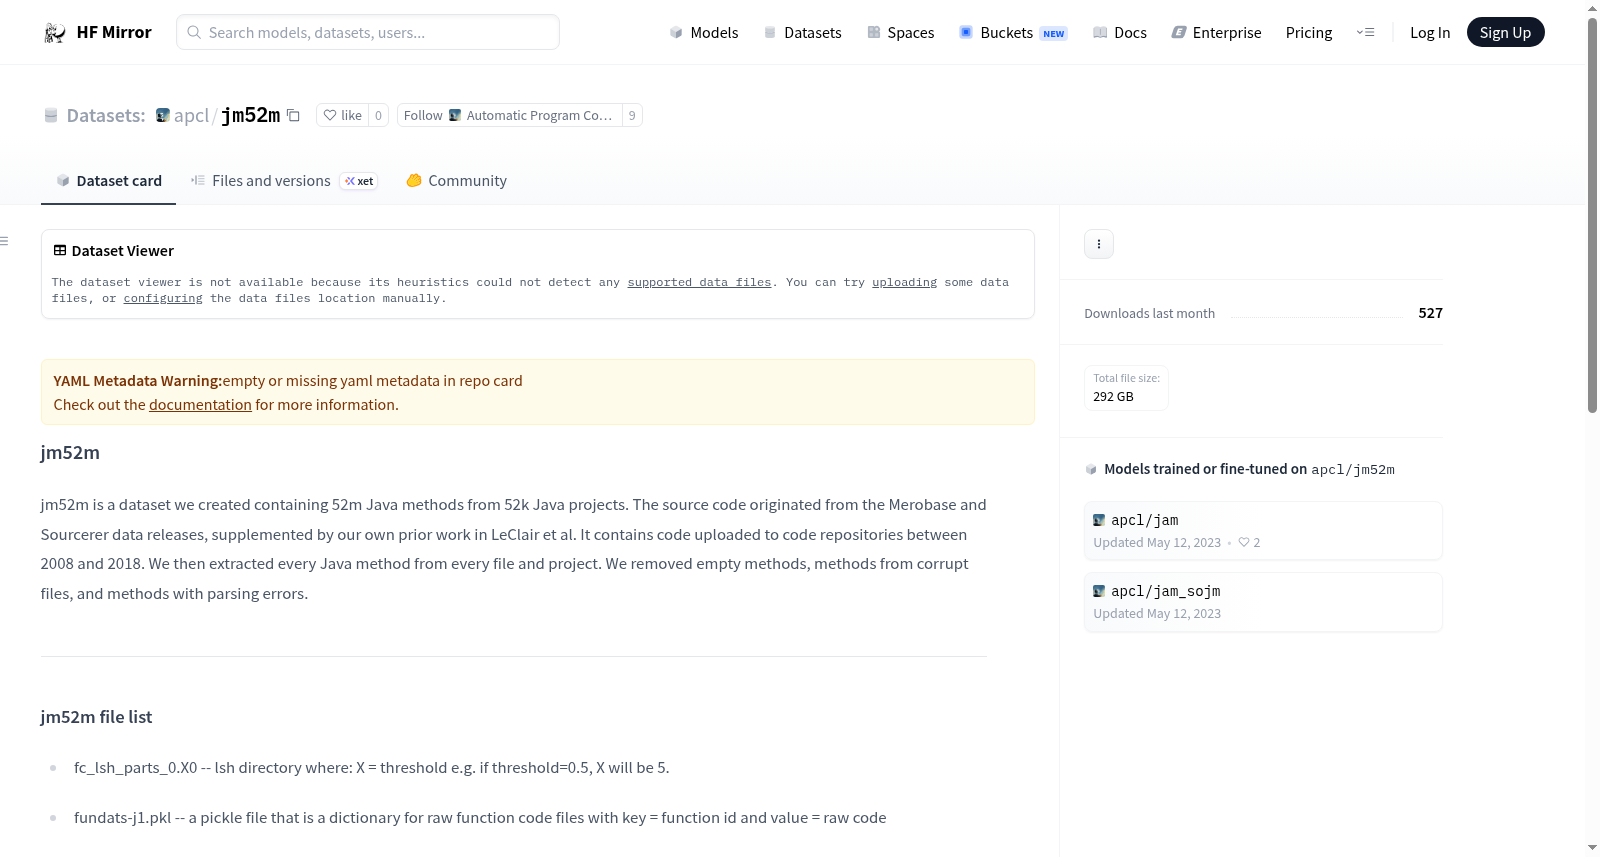Screen dimensions: 1600x857
Task: Click the Files and versions list icon
Action: pos(198,181)
